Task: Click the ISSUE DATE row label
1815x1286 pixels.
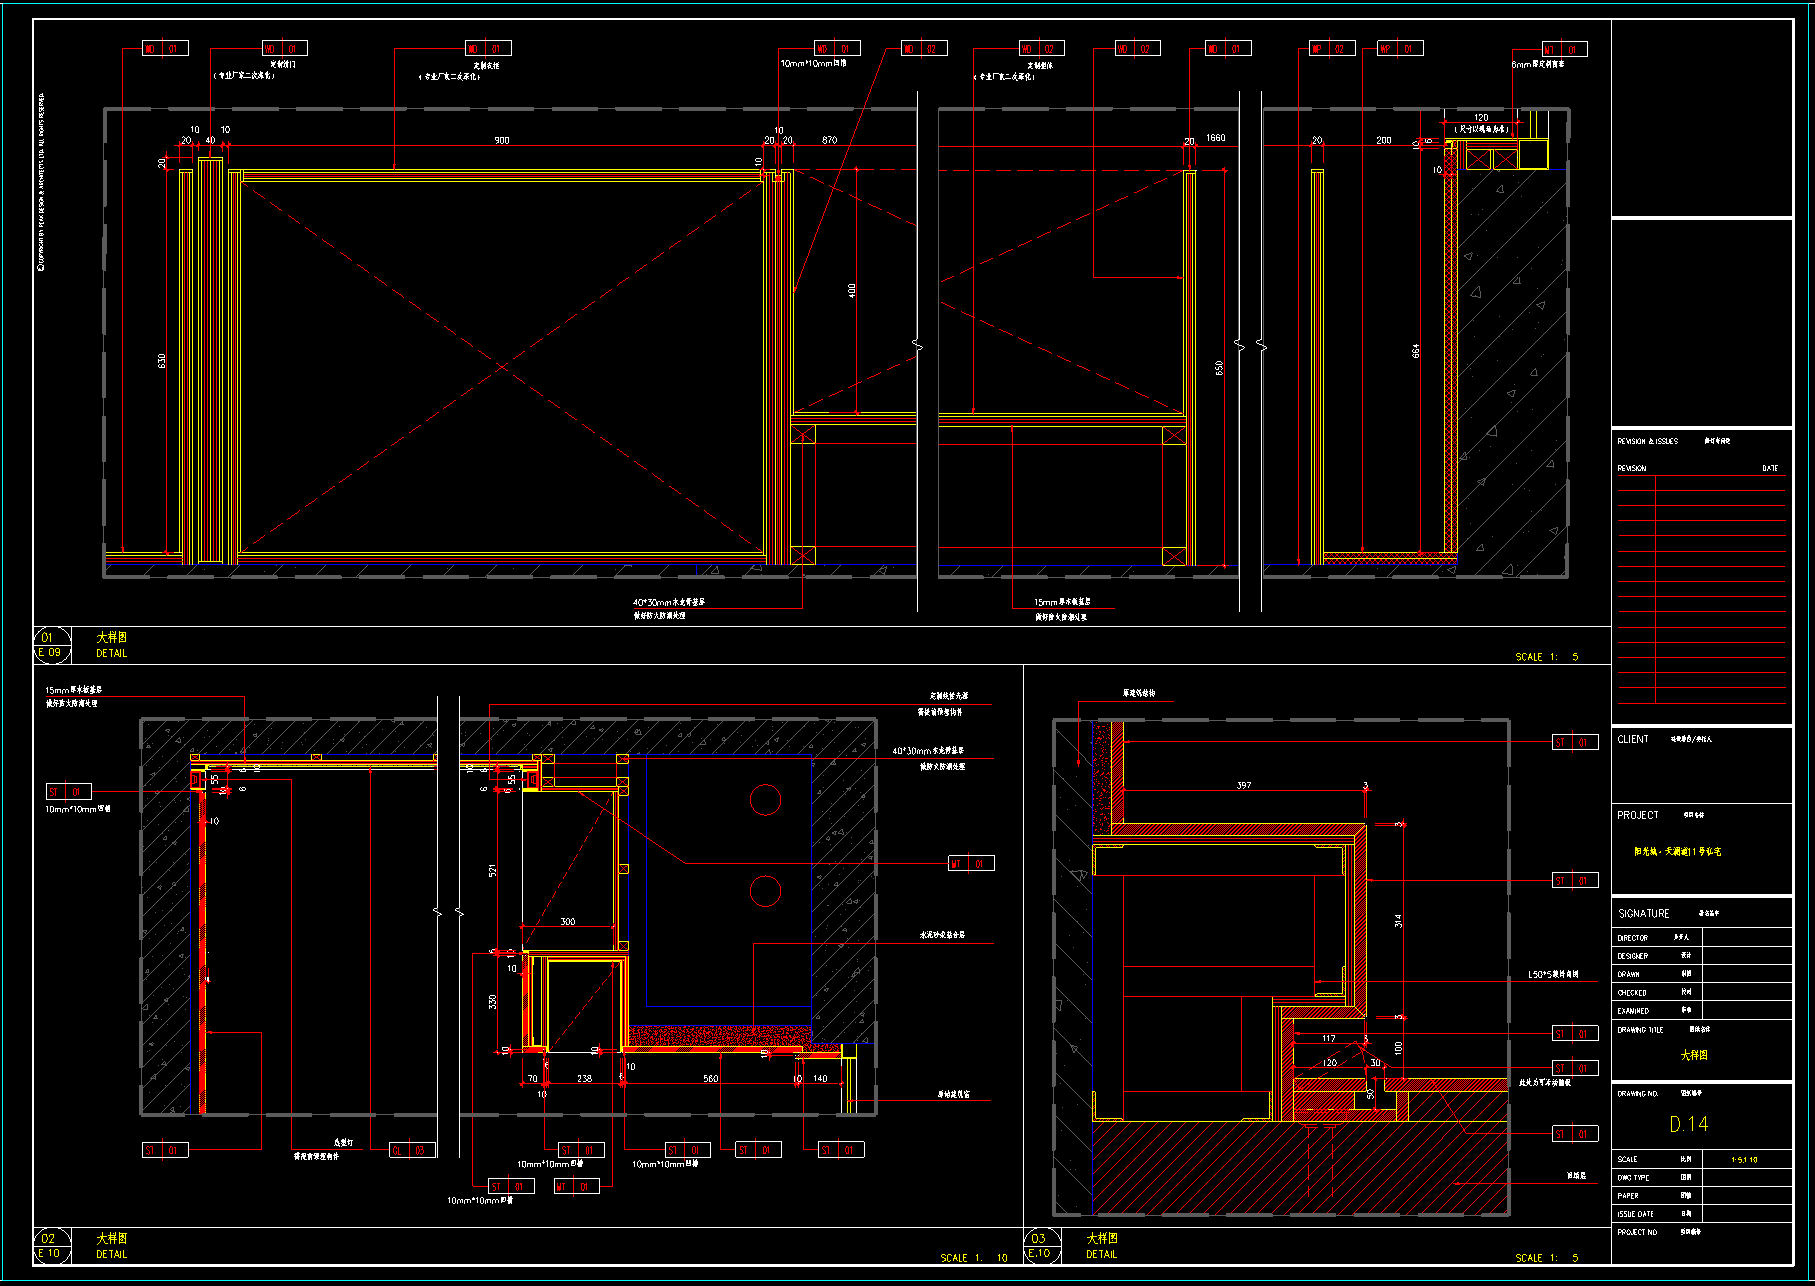Action: pos(1635,1214)
